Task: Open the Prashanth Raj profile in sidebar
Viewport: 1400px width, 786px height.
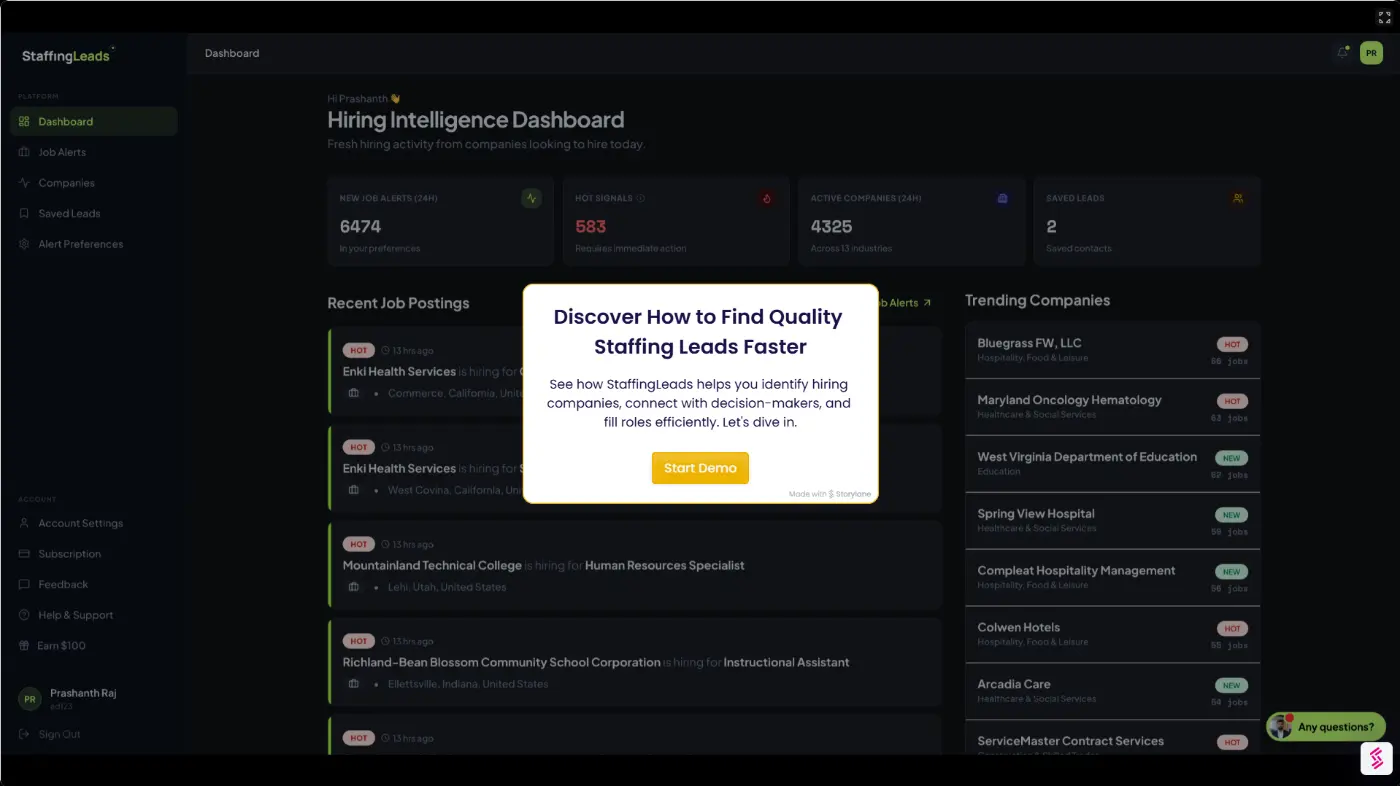Action: pyautogui.click(x=94, y=699)
